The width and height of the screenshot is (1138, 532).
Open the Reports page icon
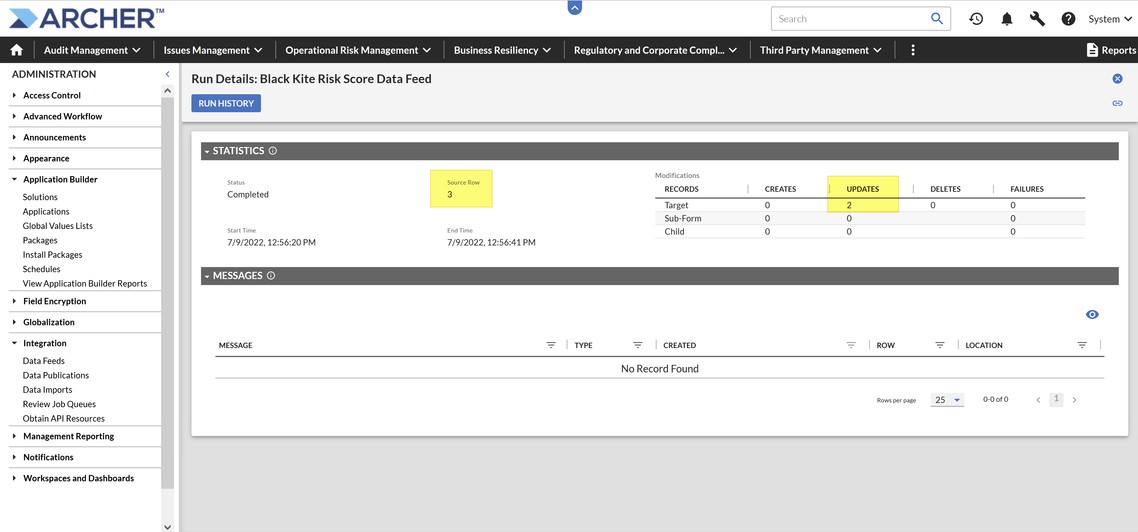1092,50
